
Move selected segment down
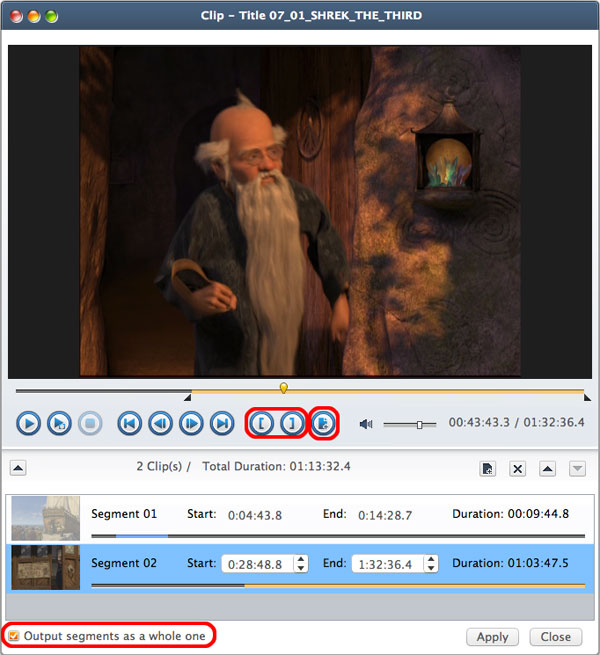point(577,469)
